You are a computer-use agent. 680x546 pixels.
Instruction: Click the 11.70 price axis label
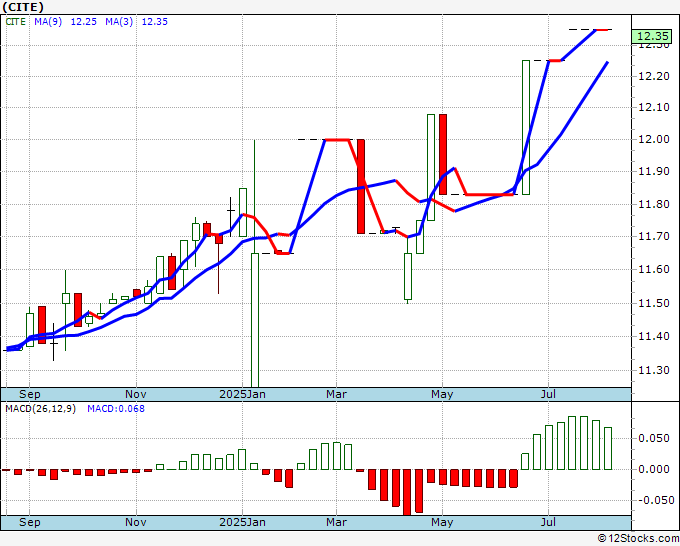pos(654,236)
